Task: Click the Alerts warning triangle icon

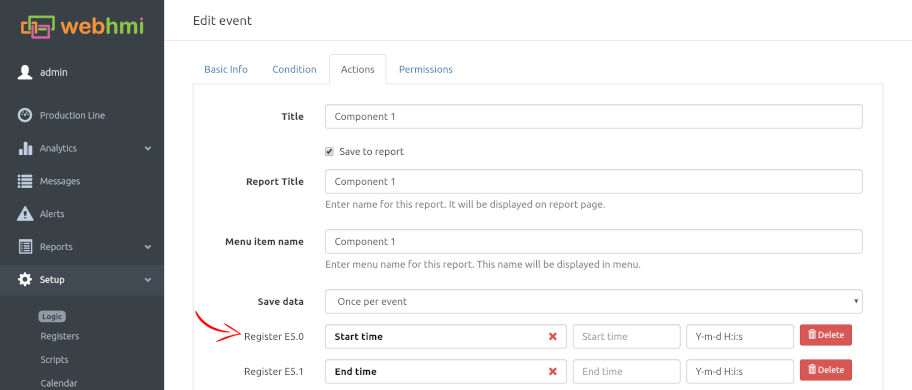Action: (25, 214)
